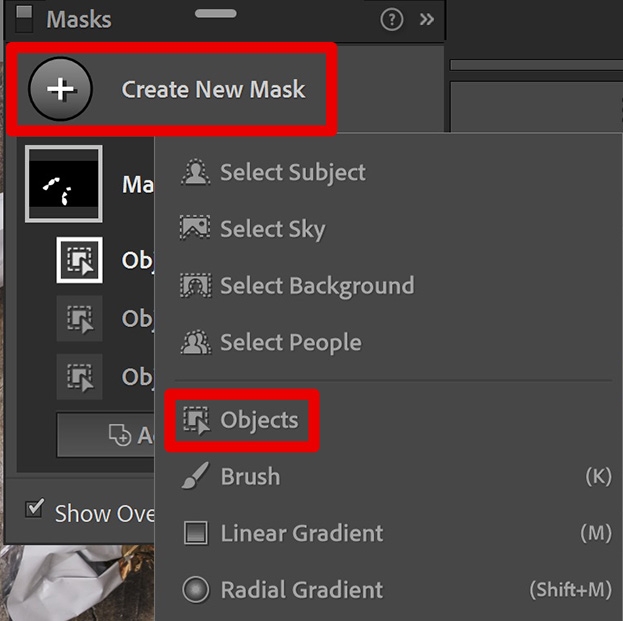
Task: Grab the Masks panel drag handle bar
Action: point(216,14)
